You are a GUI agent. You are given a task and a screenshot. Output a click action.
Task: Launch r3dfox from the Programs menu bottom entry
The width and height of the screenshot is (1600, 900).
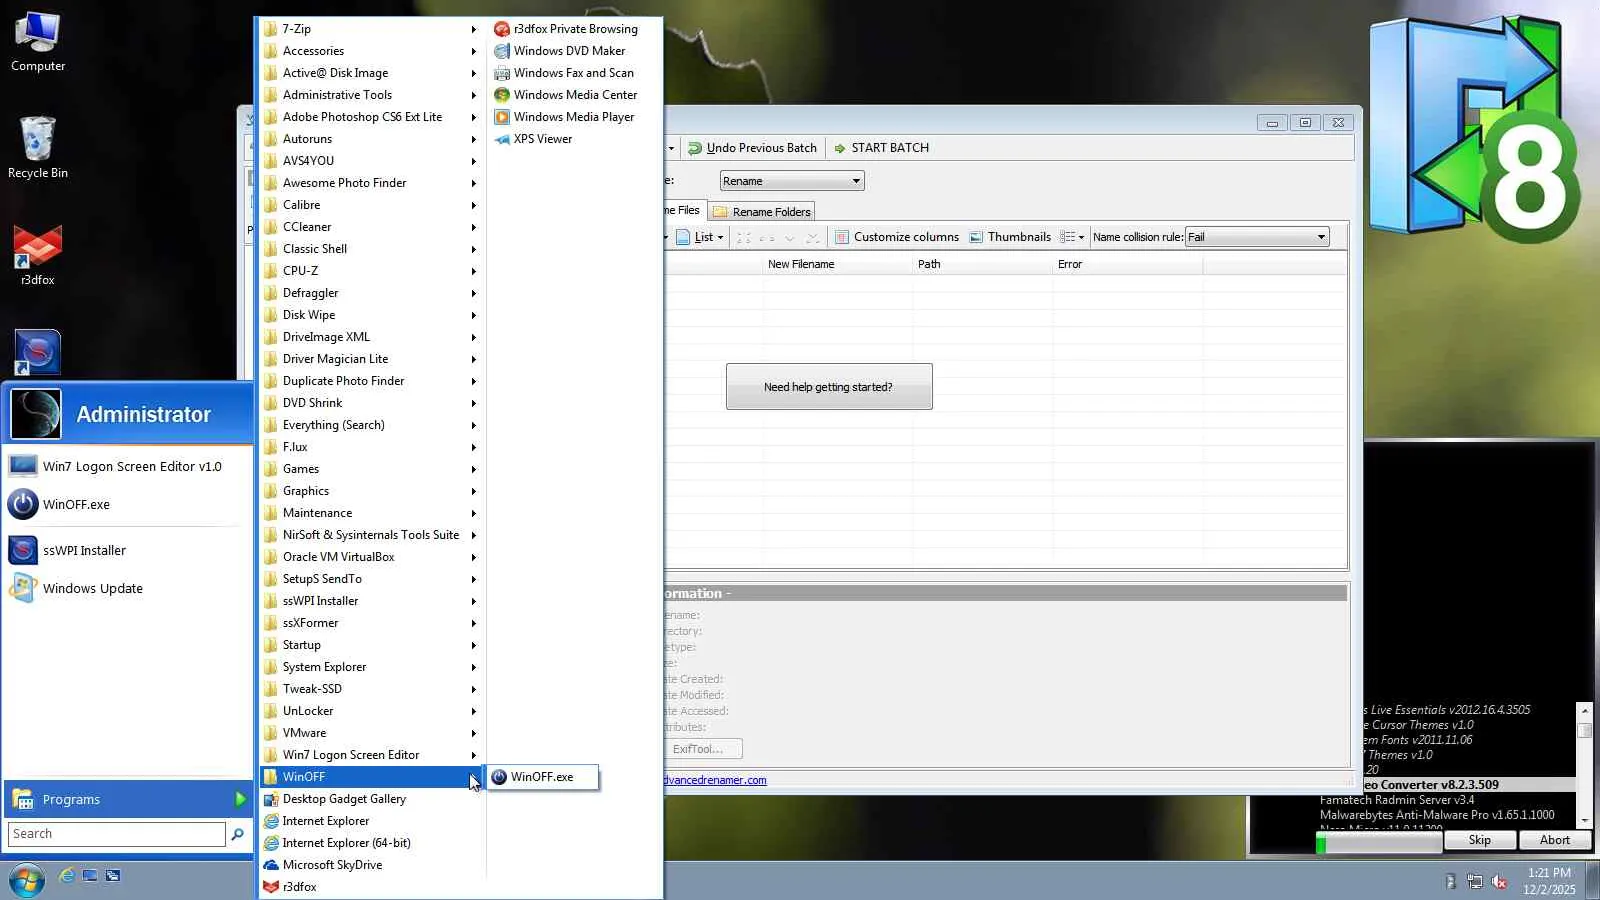[x=371, y=887]
